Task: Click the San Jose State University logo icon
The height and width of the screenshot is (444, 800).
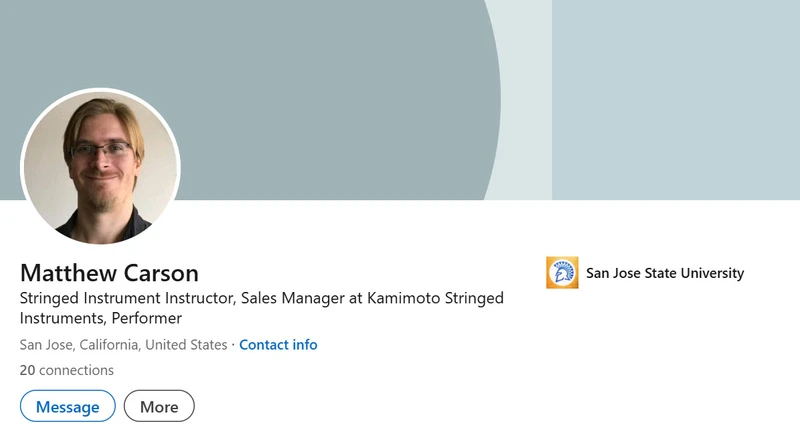Action: (x=562, y=273)
